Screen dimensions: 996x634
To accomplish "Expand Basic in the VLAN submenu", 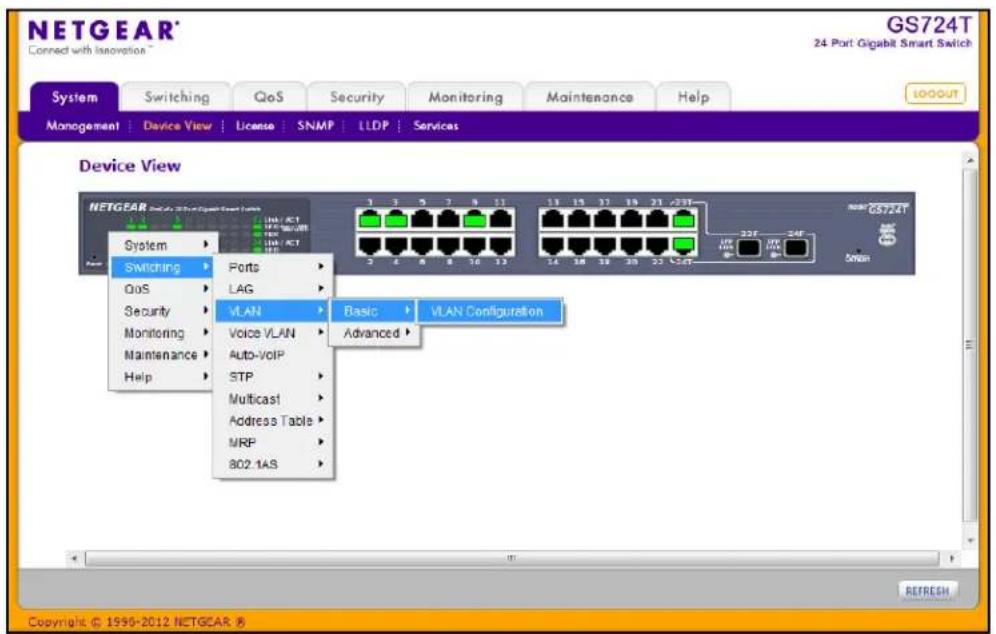I will (374, 311).
